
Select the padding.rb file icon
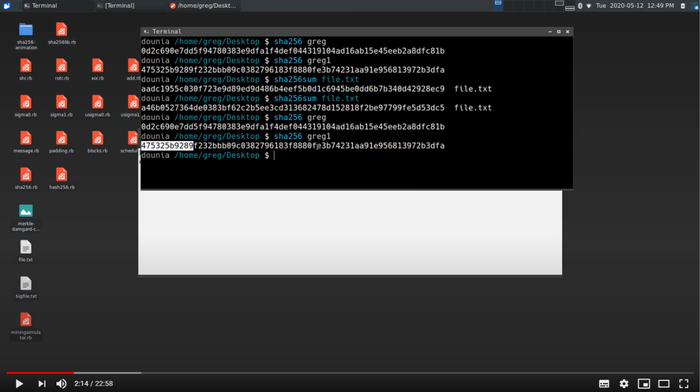click(62, 139)
